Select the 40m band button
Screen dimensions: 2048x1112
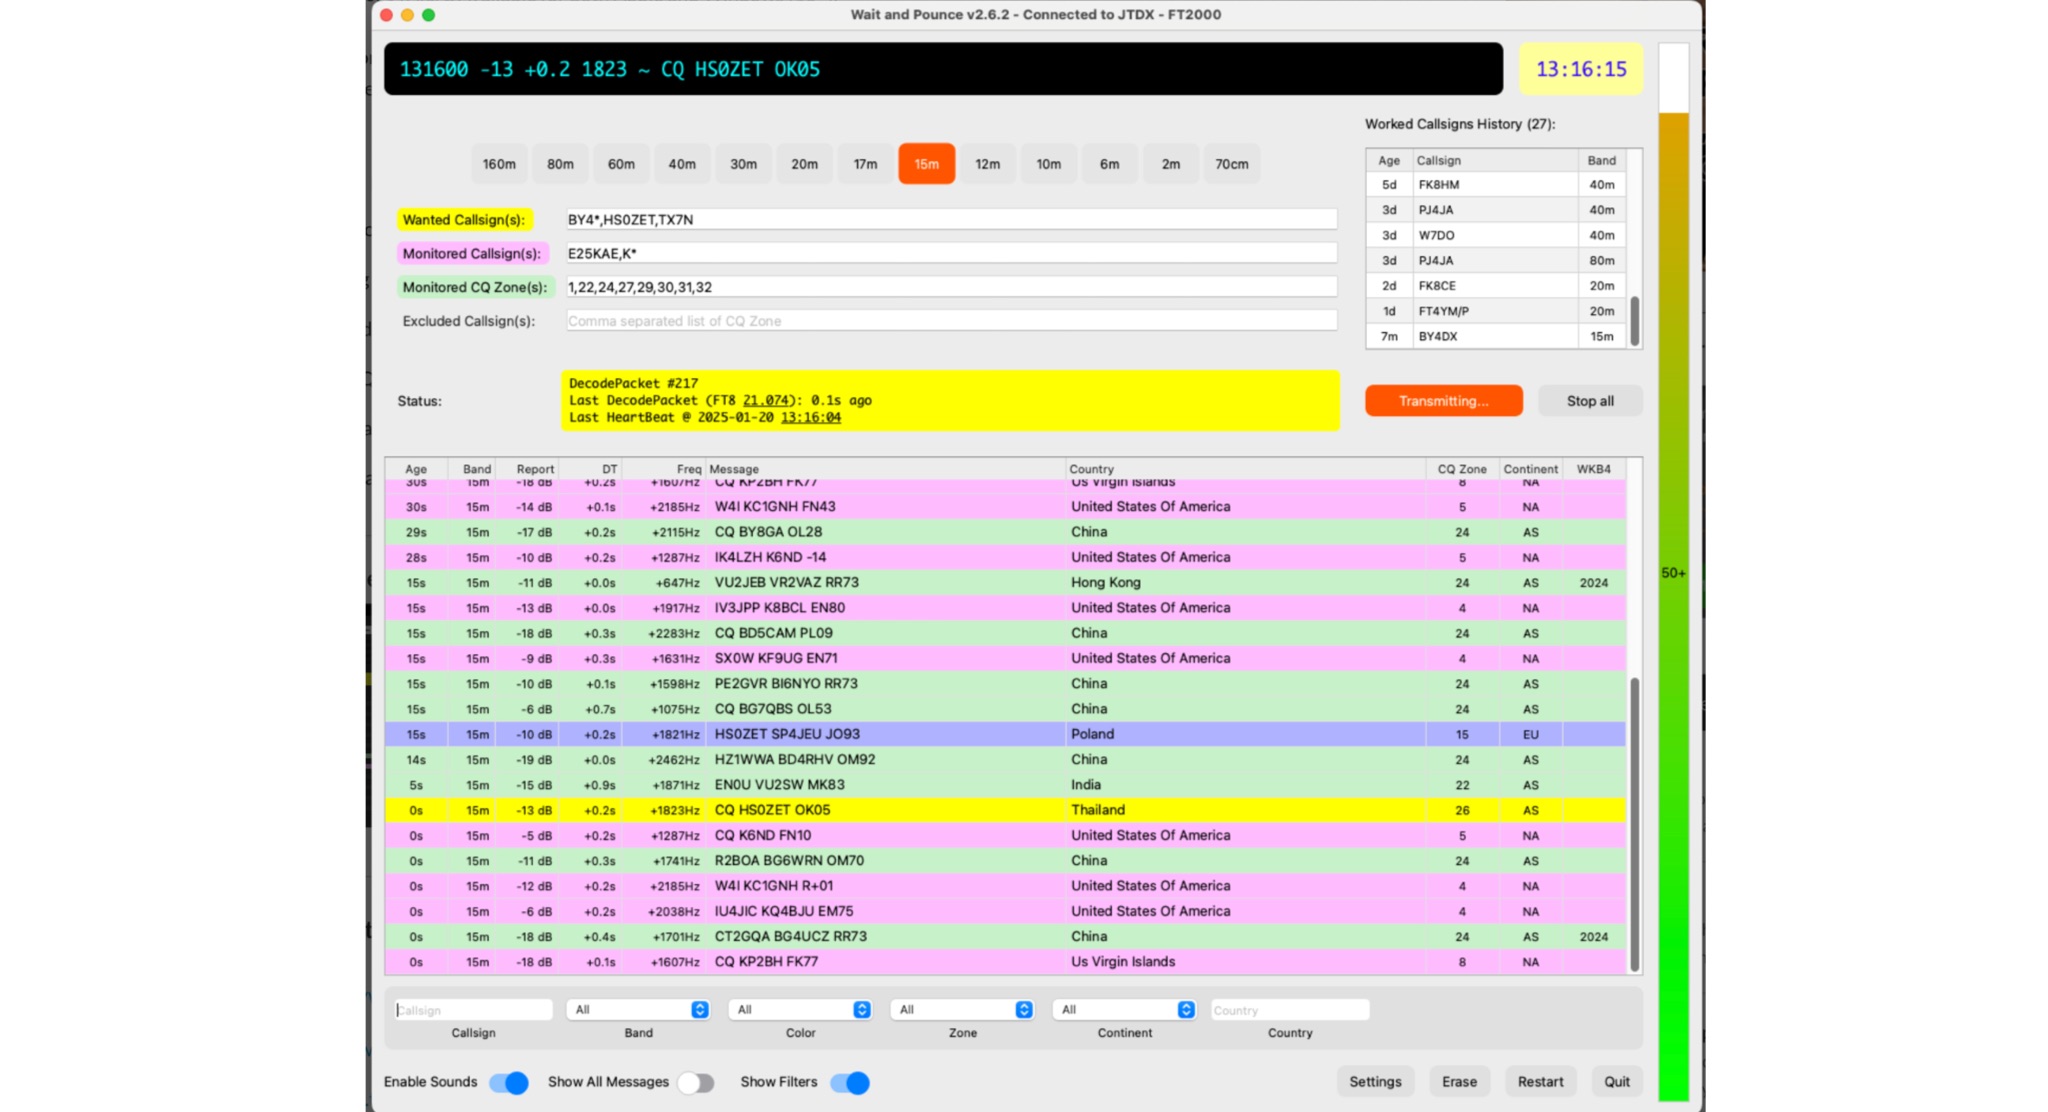point(682,164)
